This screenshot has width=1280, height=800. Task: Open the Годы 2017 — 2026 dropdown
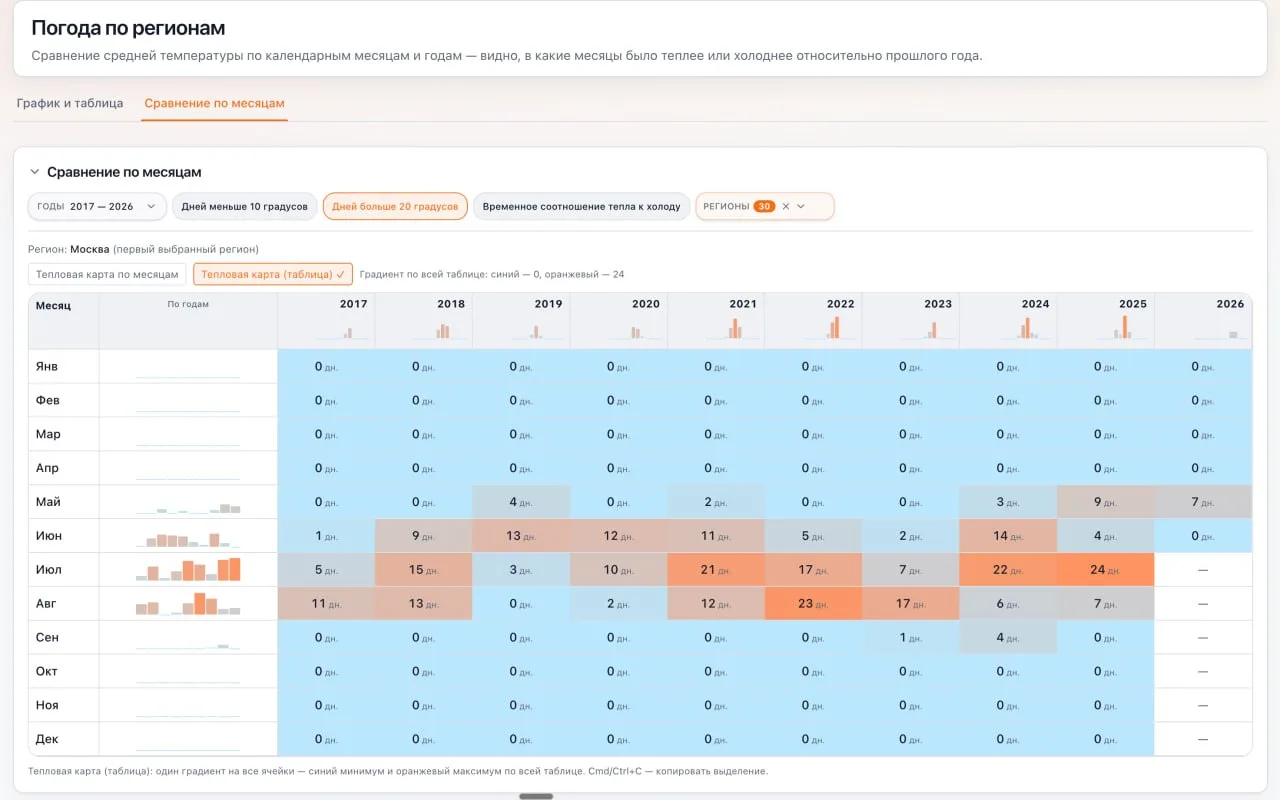point(97,206)
